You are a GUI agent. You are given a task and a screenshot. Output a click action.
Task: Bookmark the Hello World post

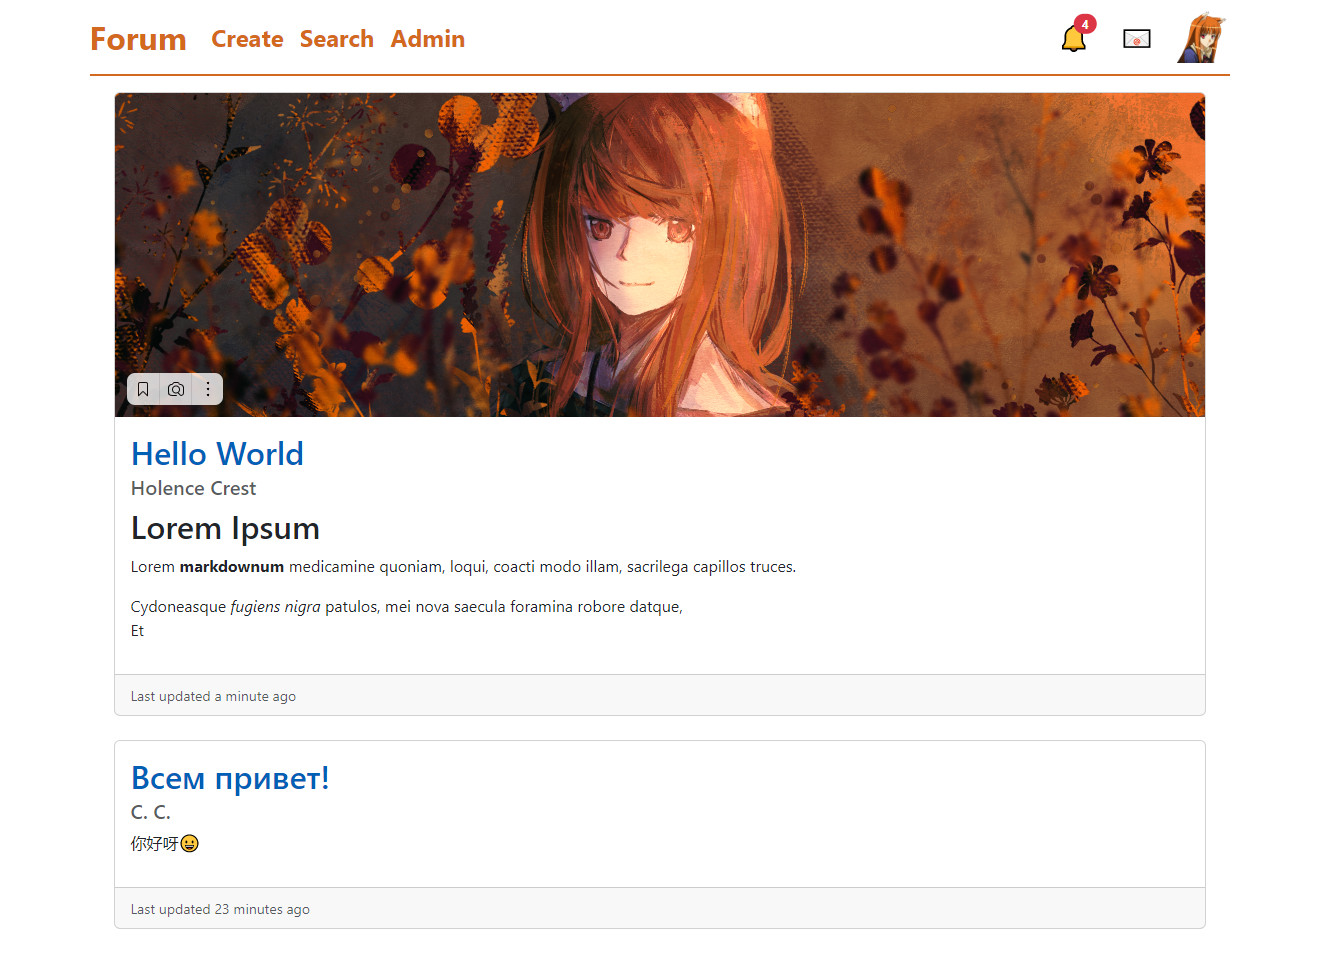[143, 389]
